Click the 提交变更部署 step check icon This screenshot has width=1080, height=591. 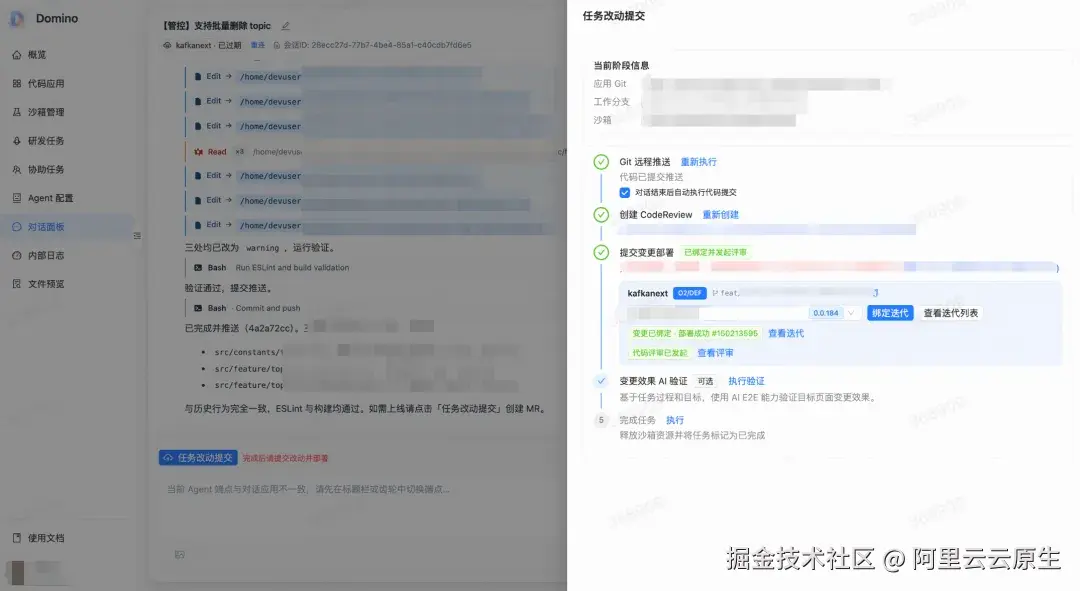tap(601, 252)
